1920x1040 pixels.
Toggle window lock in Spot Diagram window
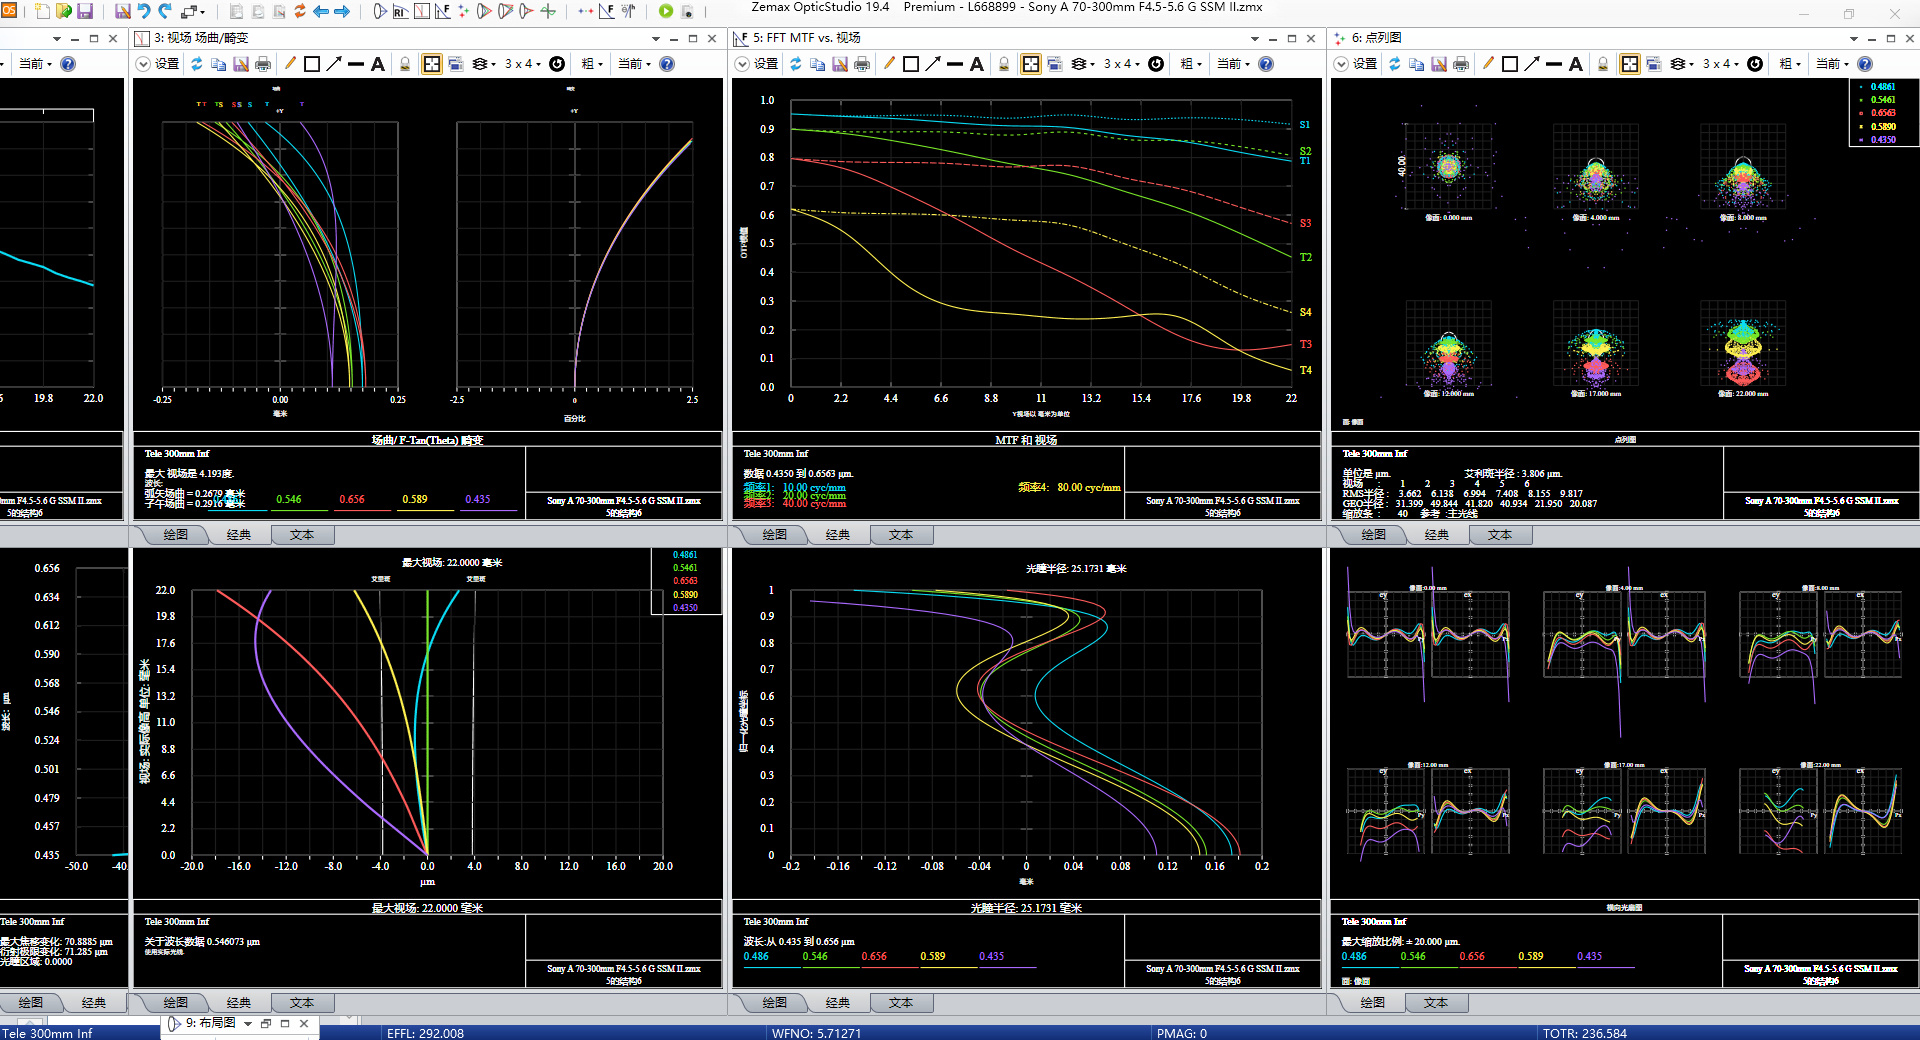point(1603,64)
